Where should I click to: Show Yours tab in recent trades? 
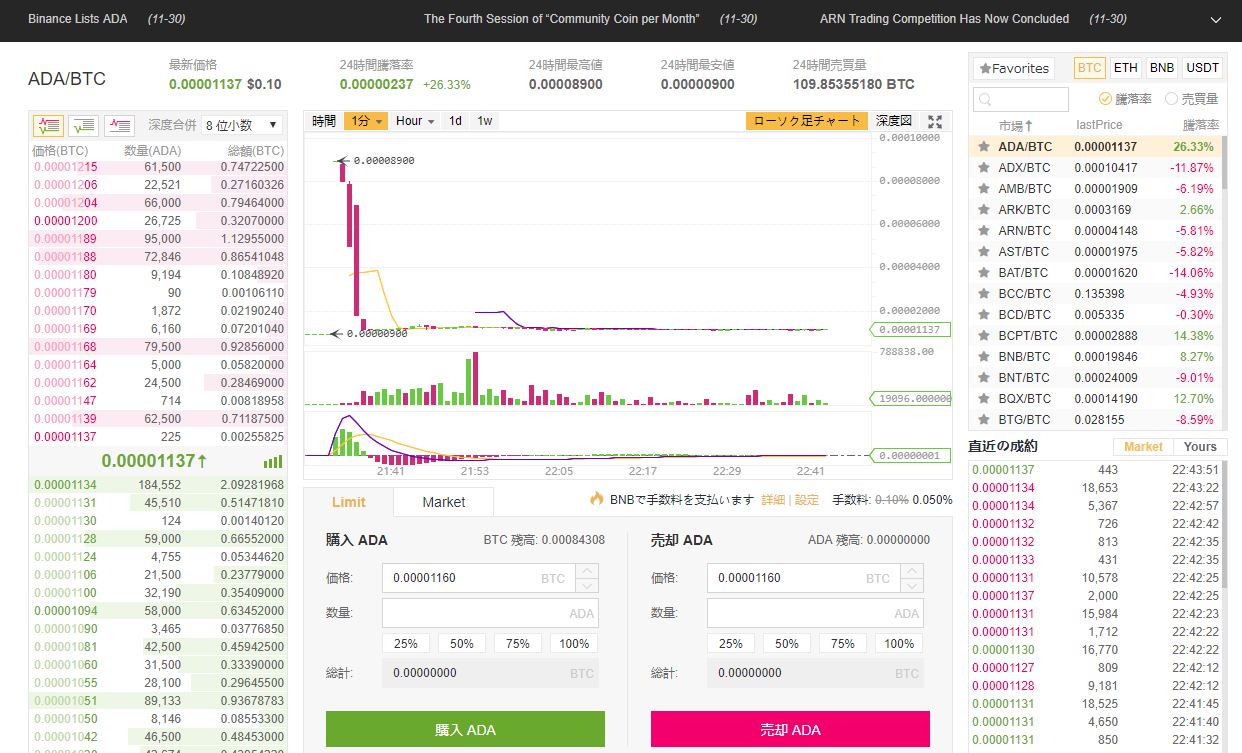coord(1200,447)
